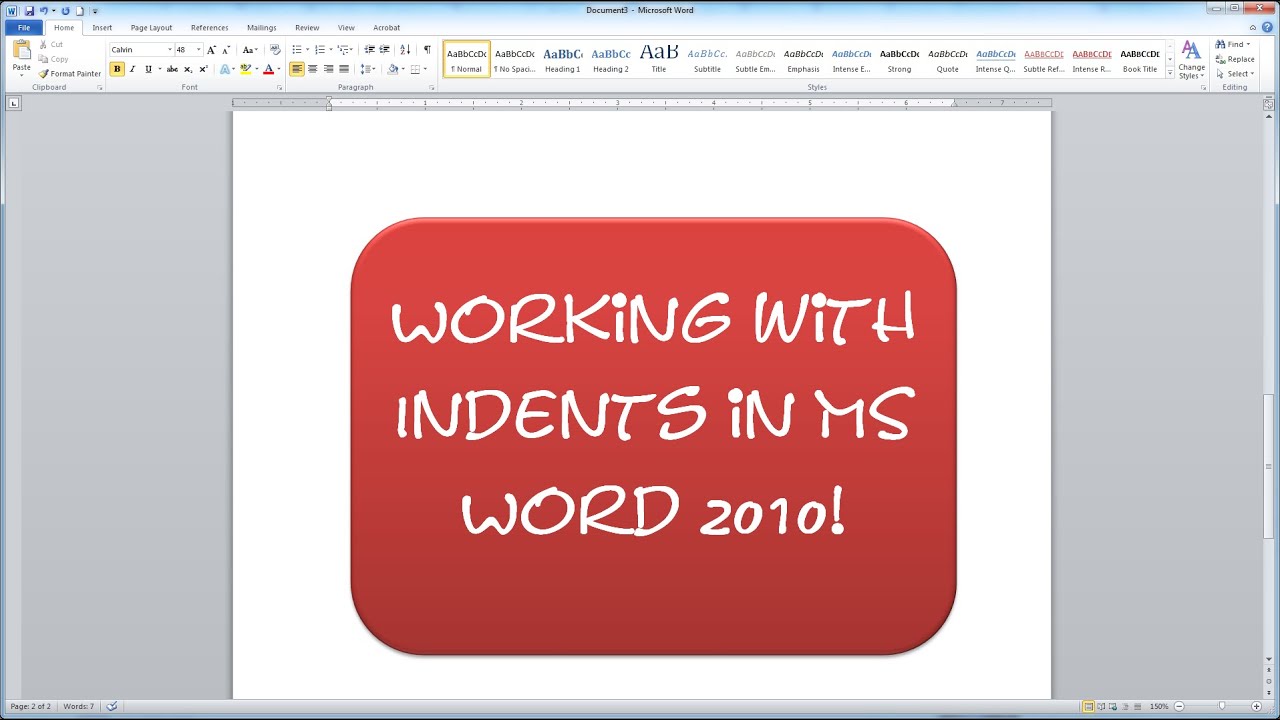The width and height of the screenshot is (1280, 720).
Task: Clear formatting with eraser icon
Action: coord(275,49)
